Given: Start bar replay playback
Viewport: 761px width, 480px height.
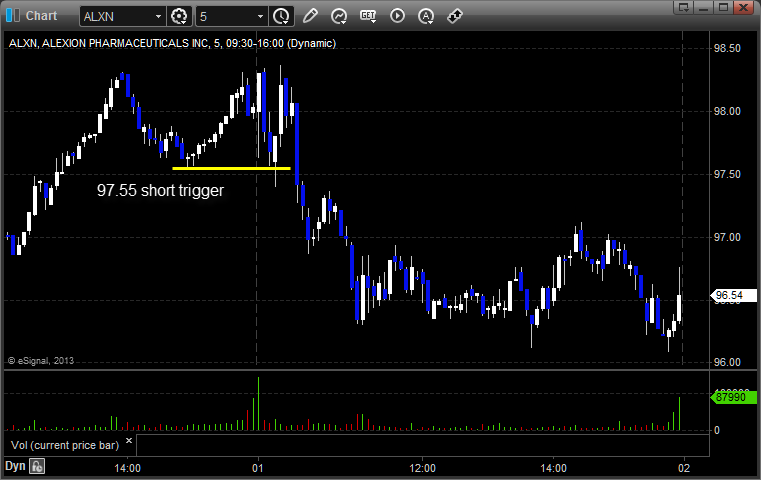Looking at the screenshot, I should coord(397,16).
